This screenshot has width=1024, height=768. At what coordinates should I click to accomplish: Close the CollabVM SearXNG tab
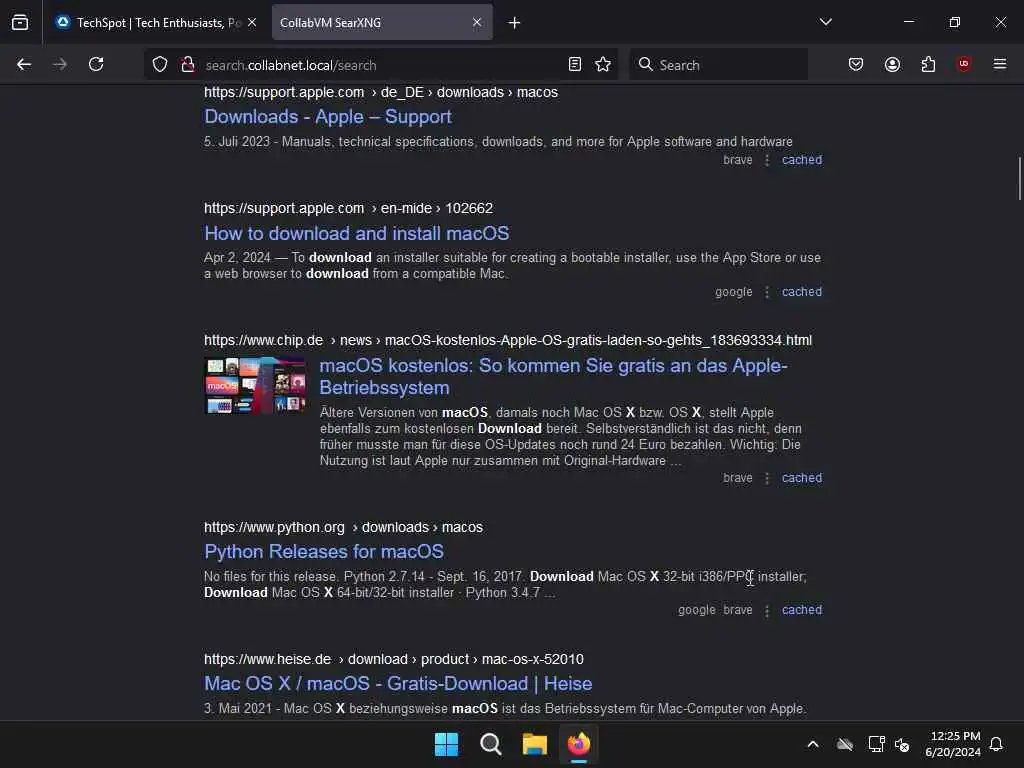477,22
